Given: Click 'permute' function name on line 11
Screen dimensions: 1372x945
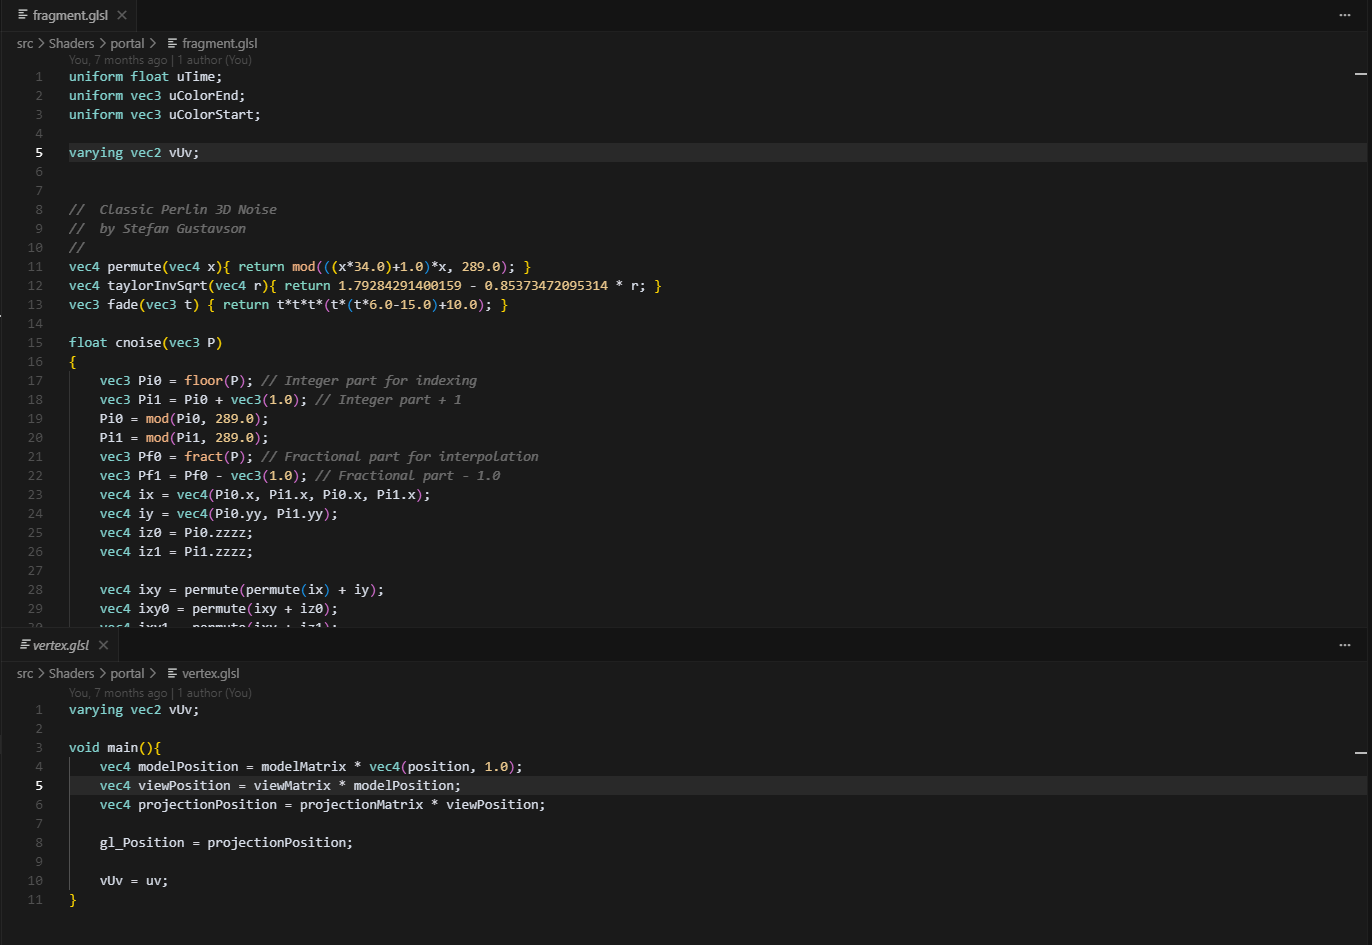Looking at the screenshot, I should (x=134, y=267).
